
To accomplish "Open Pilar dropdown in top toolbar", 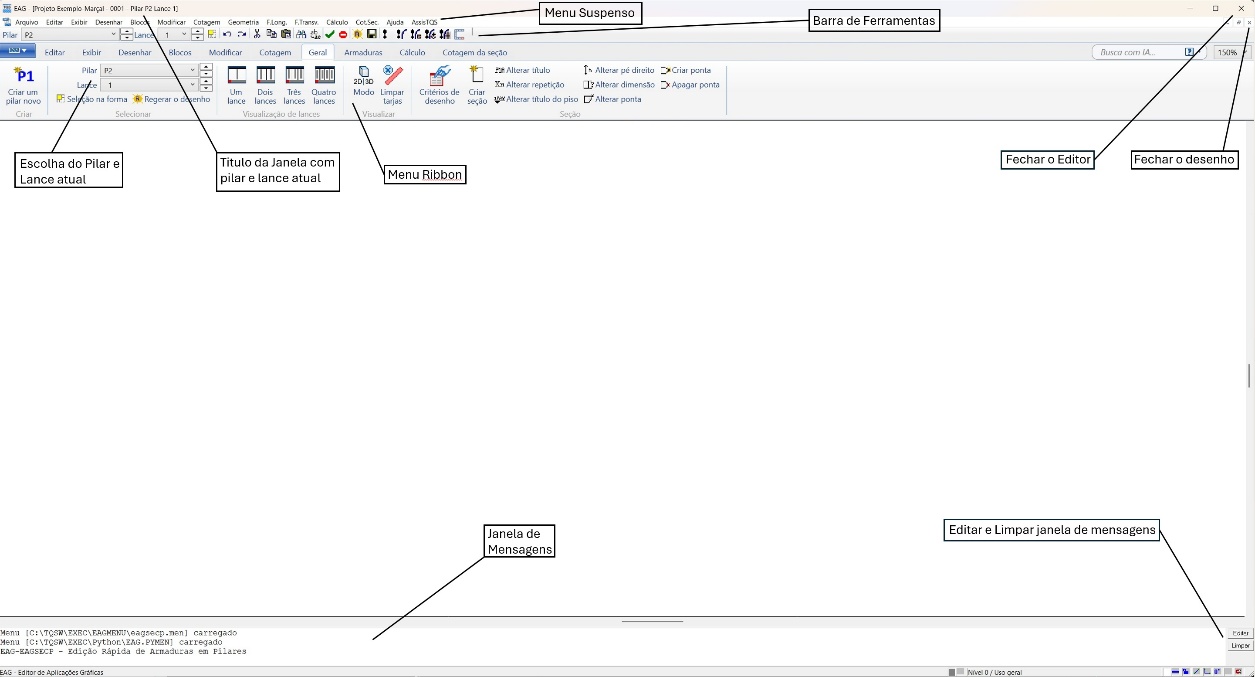I will [70, 34].
